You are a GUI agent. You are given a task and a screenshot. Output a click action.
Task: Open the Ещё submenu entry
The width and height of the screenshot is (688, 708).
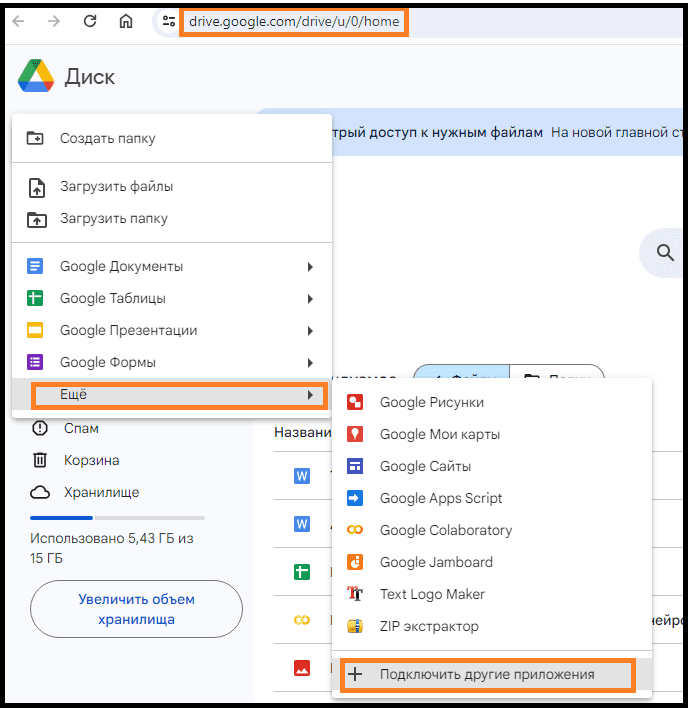[172, 395]
